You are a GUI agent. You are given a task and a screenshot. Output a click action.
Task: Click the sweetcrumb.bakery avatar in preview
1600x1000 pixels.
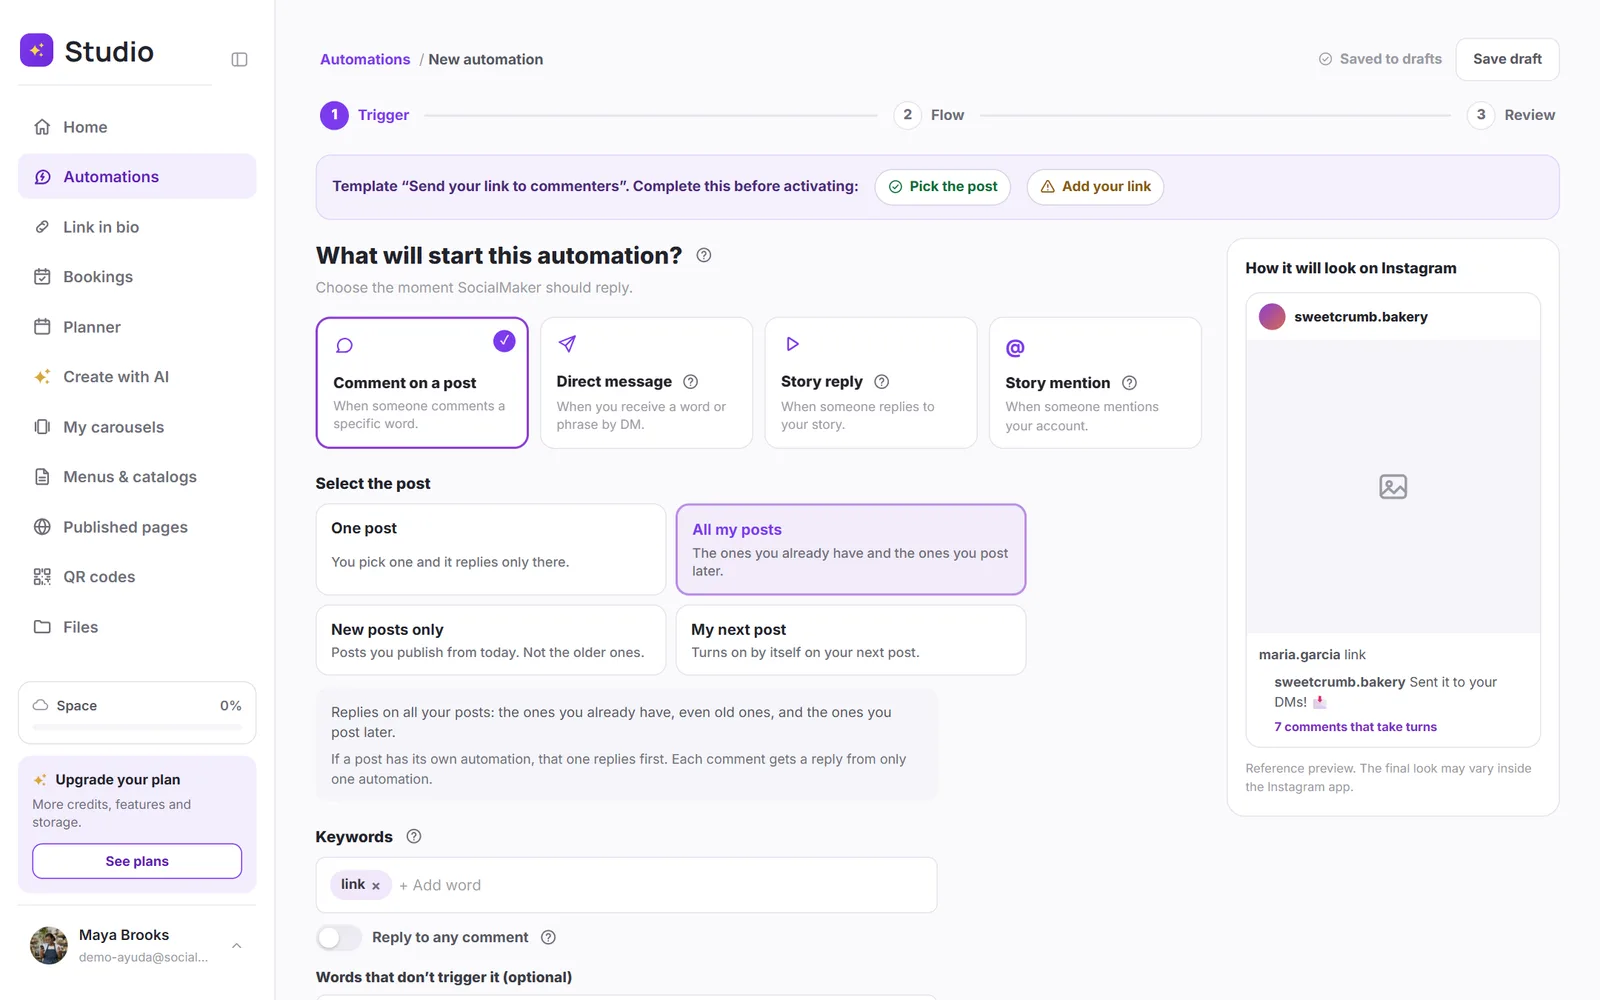tap(1272, 317)
